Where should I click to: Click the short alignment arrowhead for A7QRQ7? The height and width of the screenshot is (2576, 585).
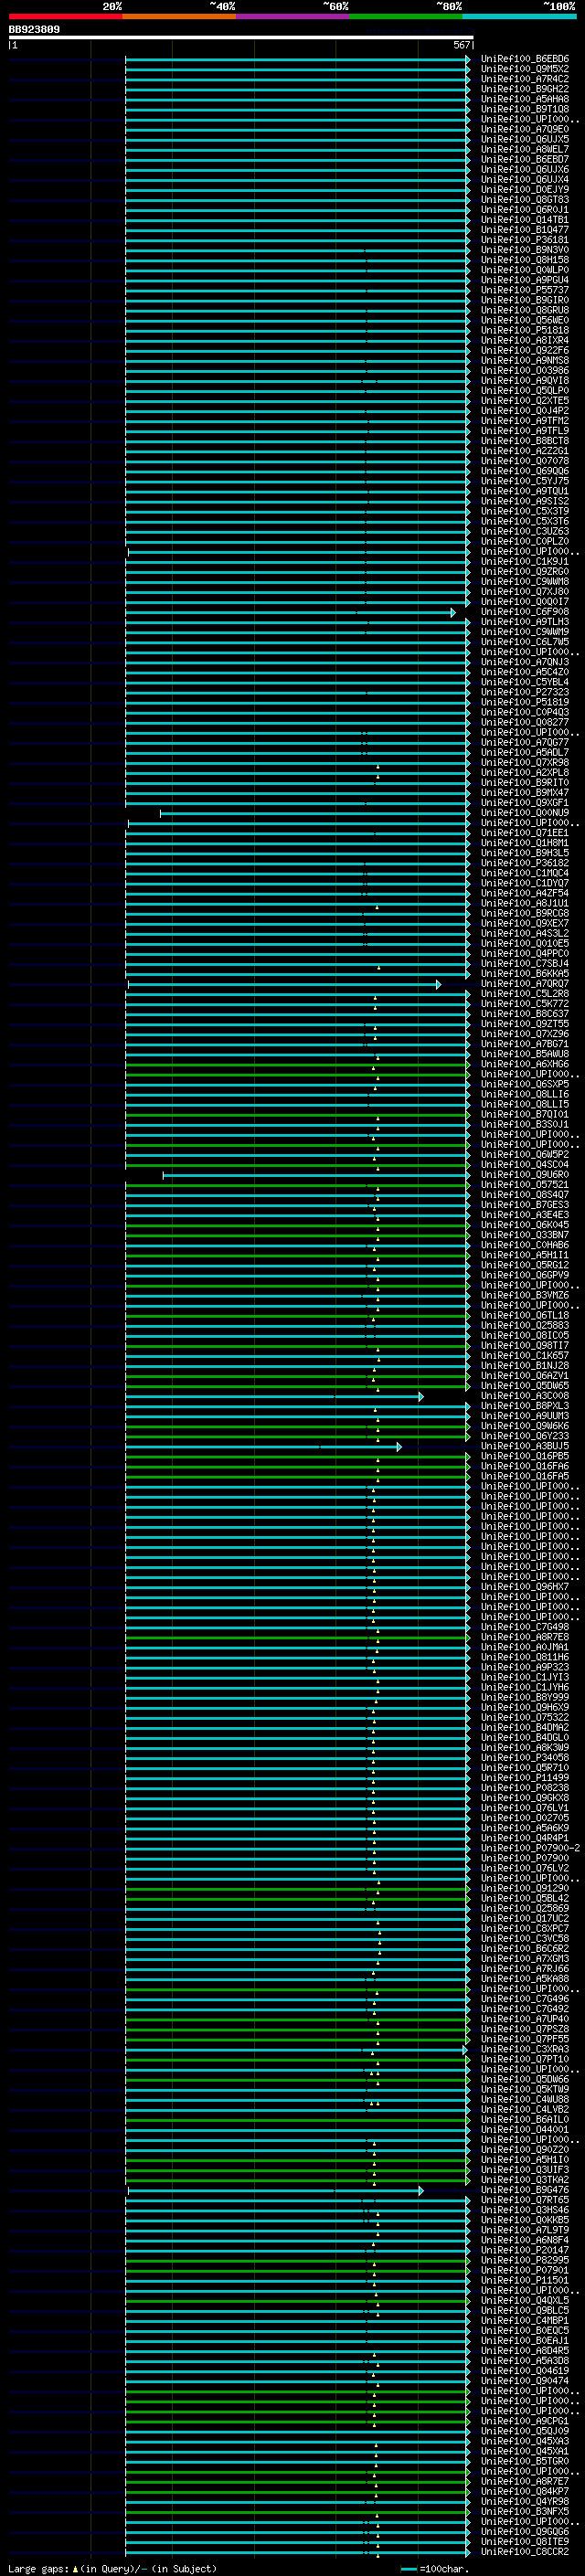(x=438, y=984)
